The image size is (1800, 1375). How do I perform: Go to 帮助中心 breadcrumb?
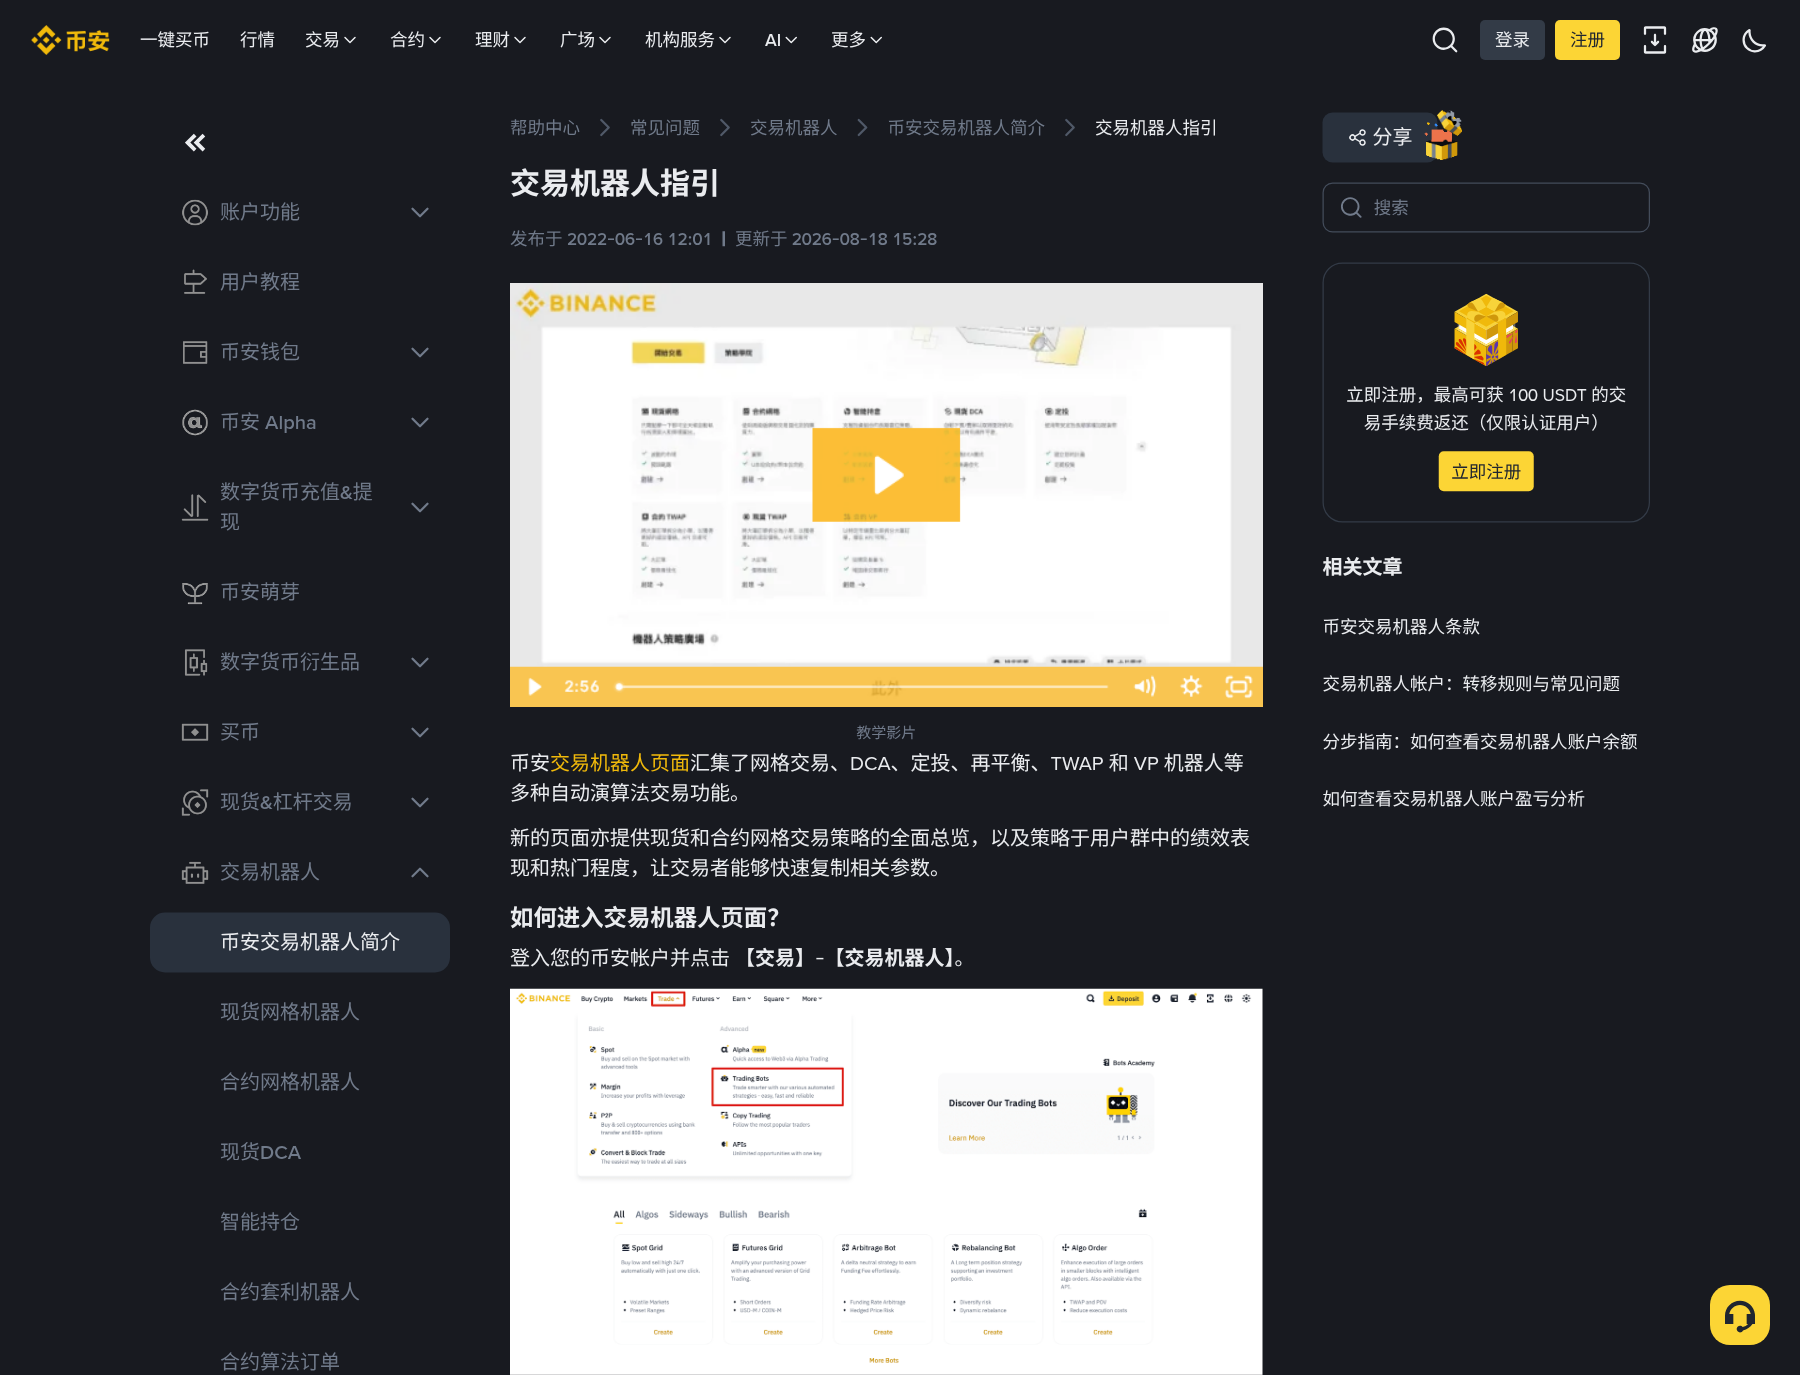point(545,128)
